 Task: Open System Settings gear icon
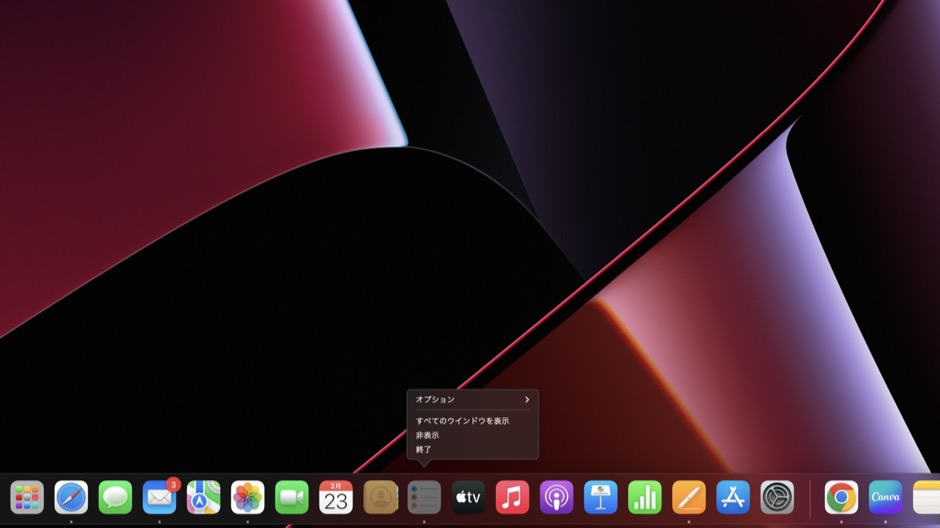777,497
